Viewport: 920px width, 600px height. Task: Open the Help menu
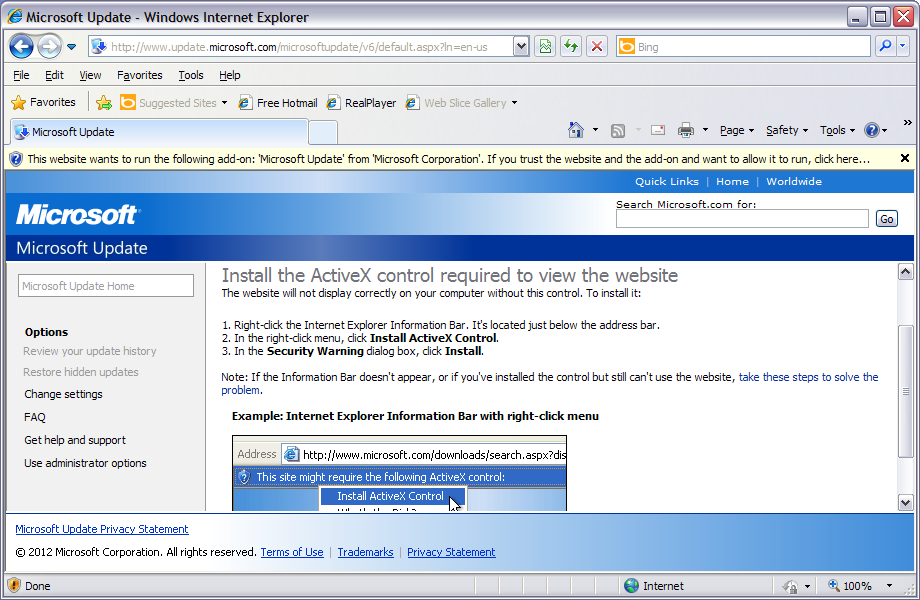click(229, 75)
